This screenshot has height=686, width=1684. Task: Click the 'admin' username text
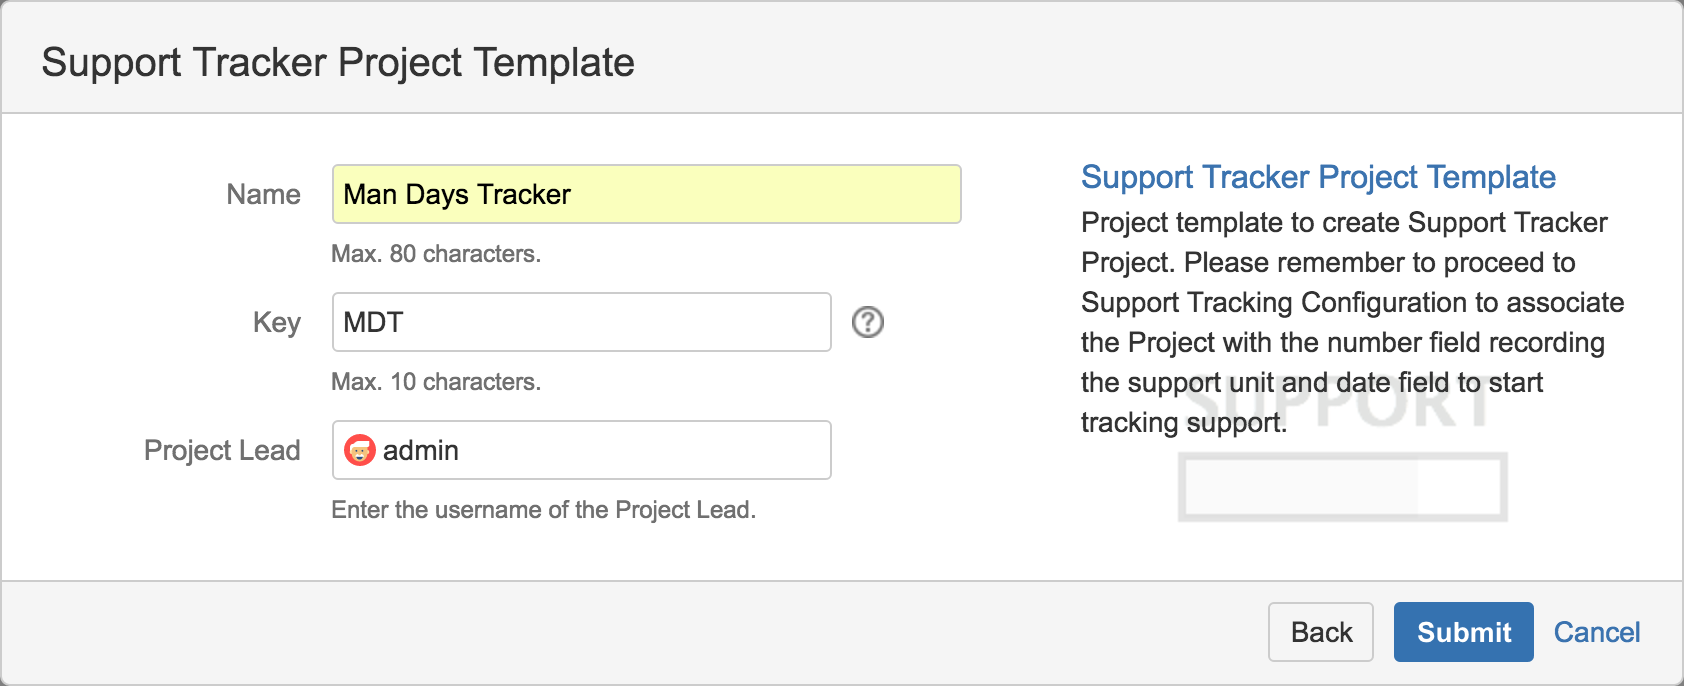[x=421, y=450]
